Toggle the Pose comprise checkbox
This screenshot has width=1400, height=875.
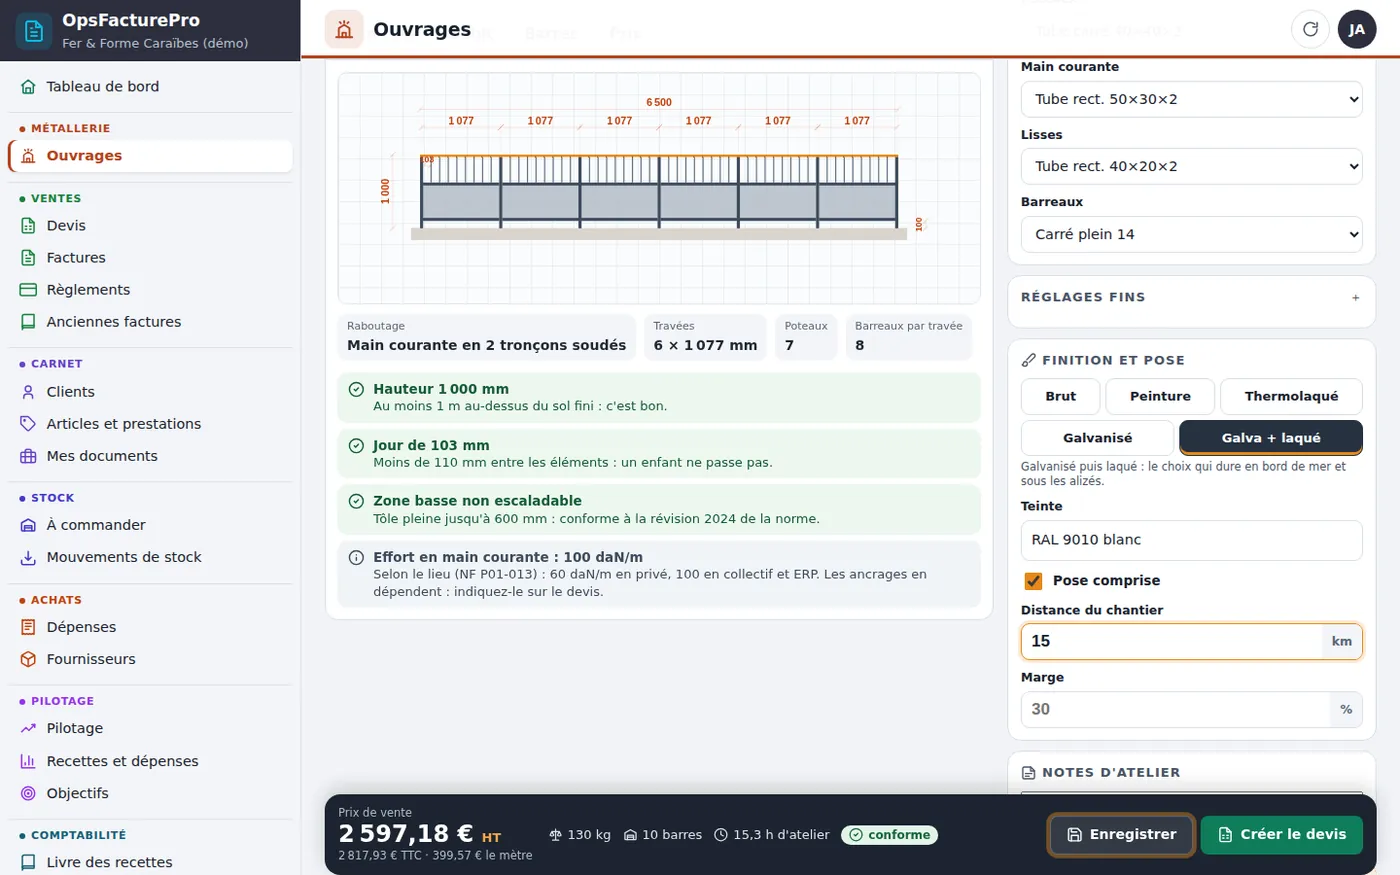[x=1033, y=581]
